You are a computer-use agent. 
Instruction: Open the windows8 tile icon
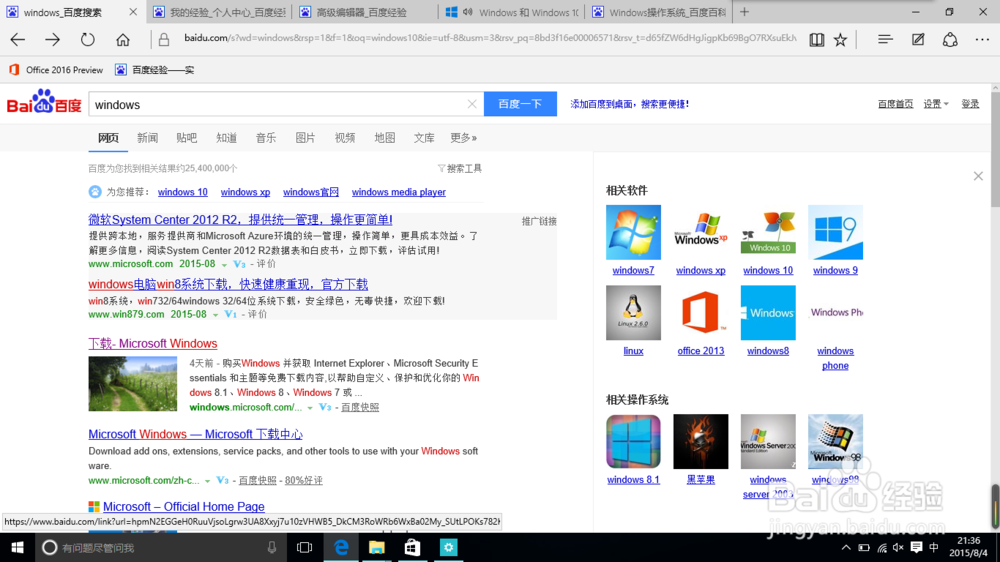pyautogui.click(x=768, y=313)
